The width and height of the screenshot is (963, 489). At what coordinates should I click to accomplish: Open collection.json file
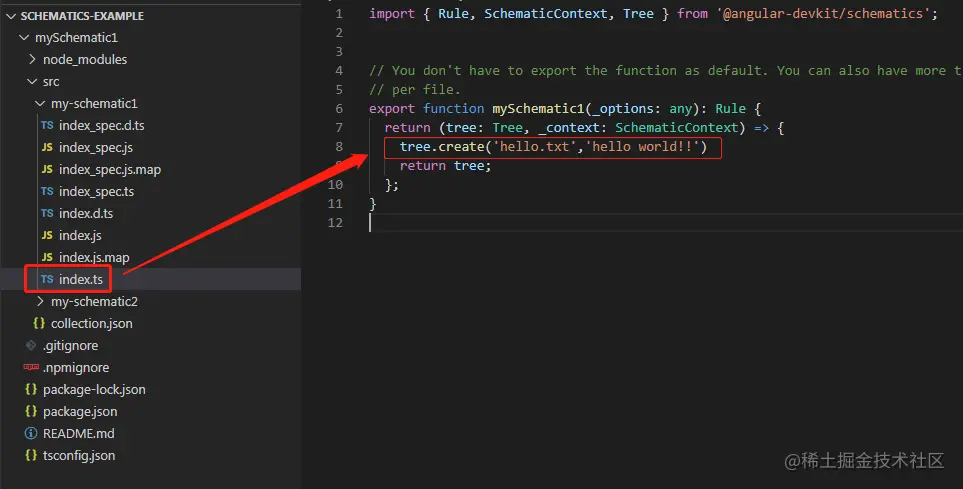pyautogui.click(x=92, y=324)
